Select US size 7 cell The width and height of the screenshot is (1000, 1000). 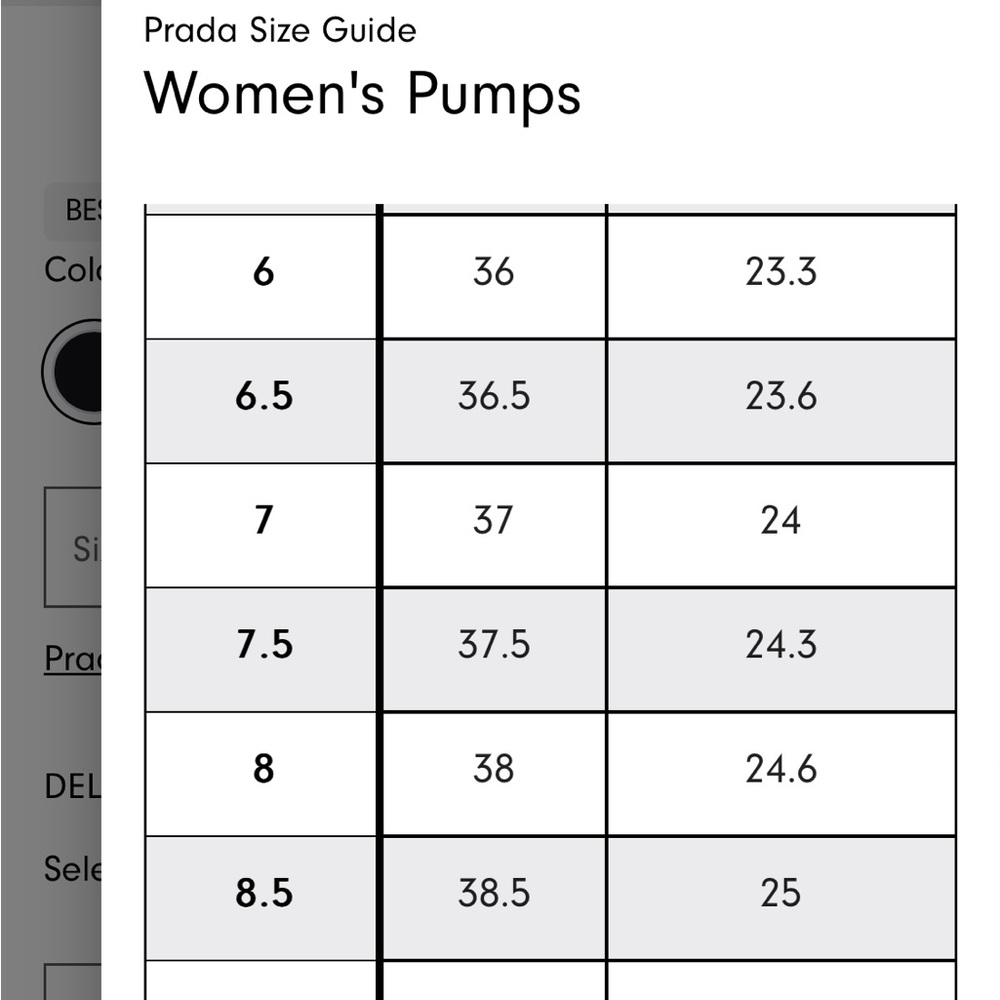(x=261, y=526)
